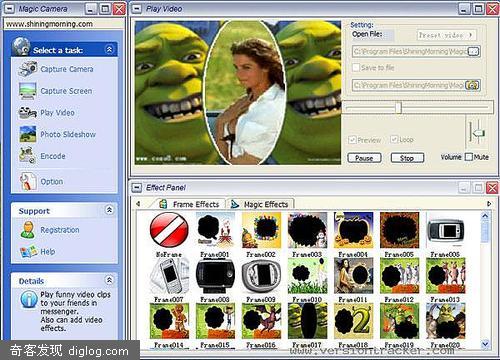Open the Capture Camera task
Screen dimensions: 500x360
click(56, 69)
